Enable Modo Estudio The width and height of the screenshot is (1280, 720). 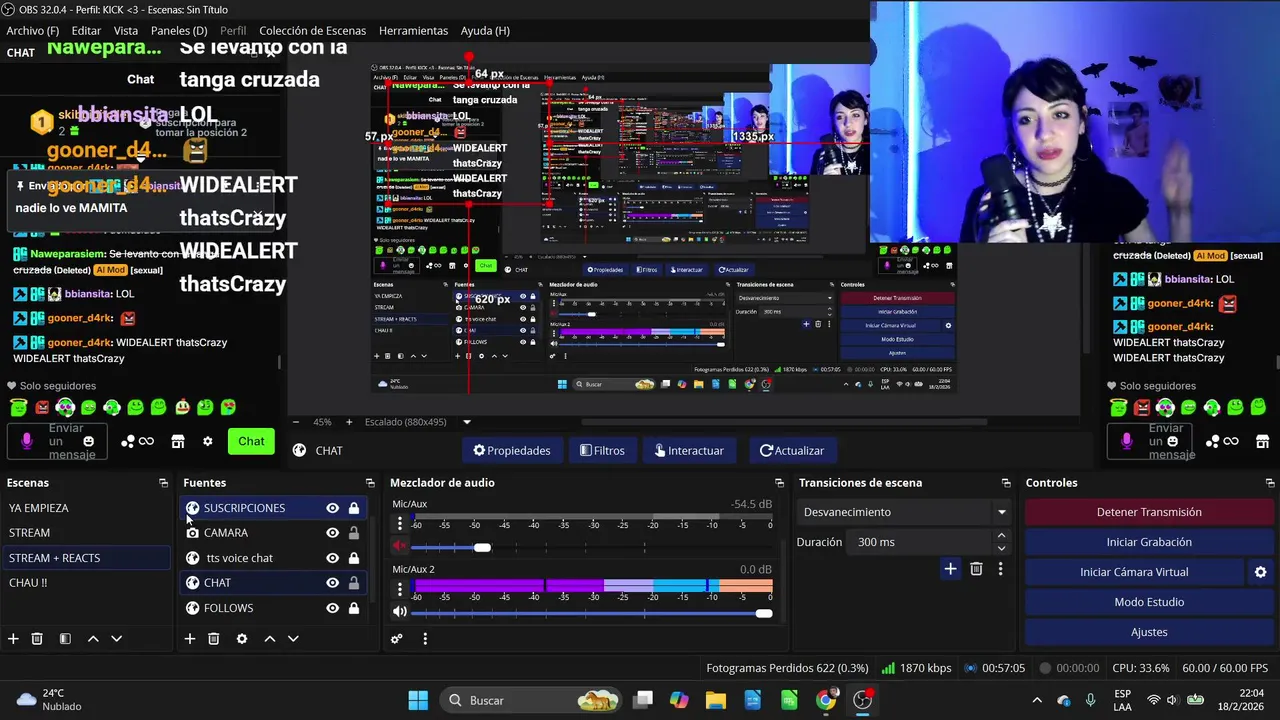[1149, 602]
